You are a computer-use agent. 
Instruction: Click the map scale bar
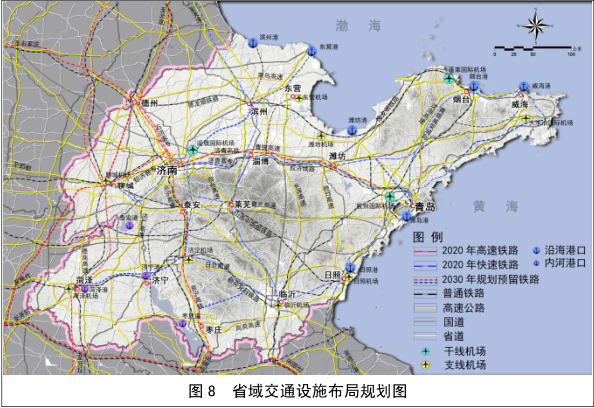pos(533,48)
